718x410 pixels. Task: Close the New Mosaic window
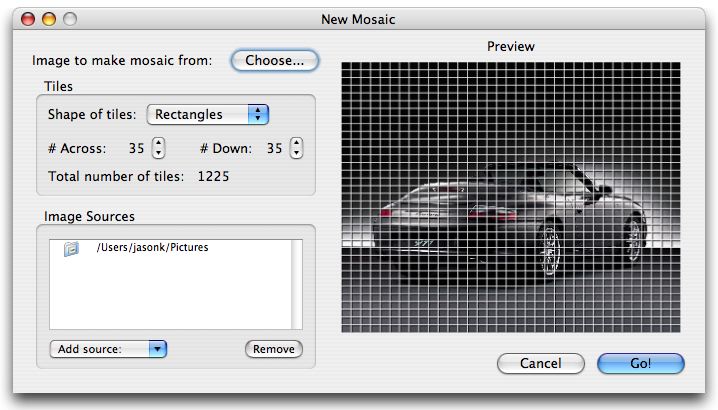[28, 19]
